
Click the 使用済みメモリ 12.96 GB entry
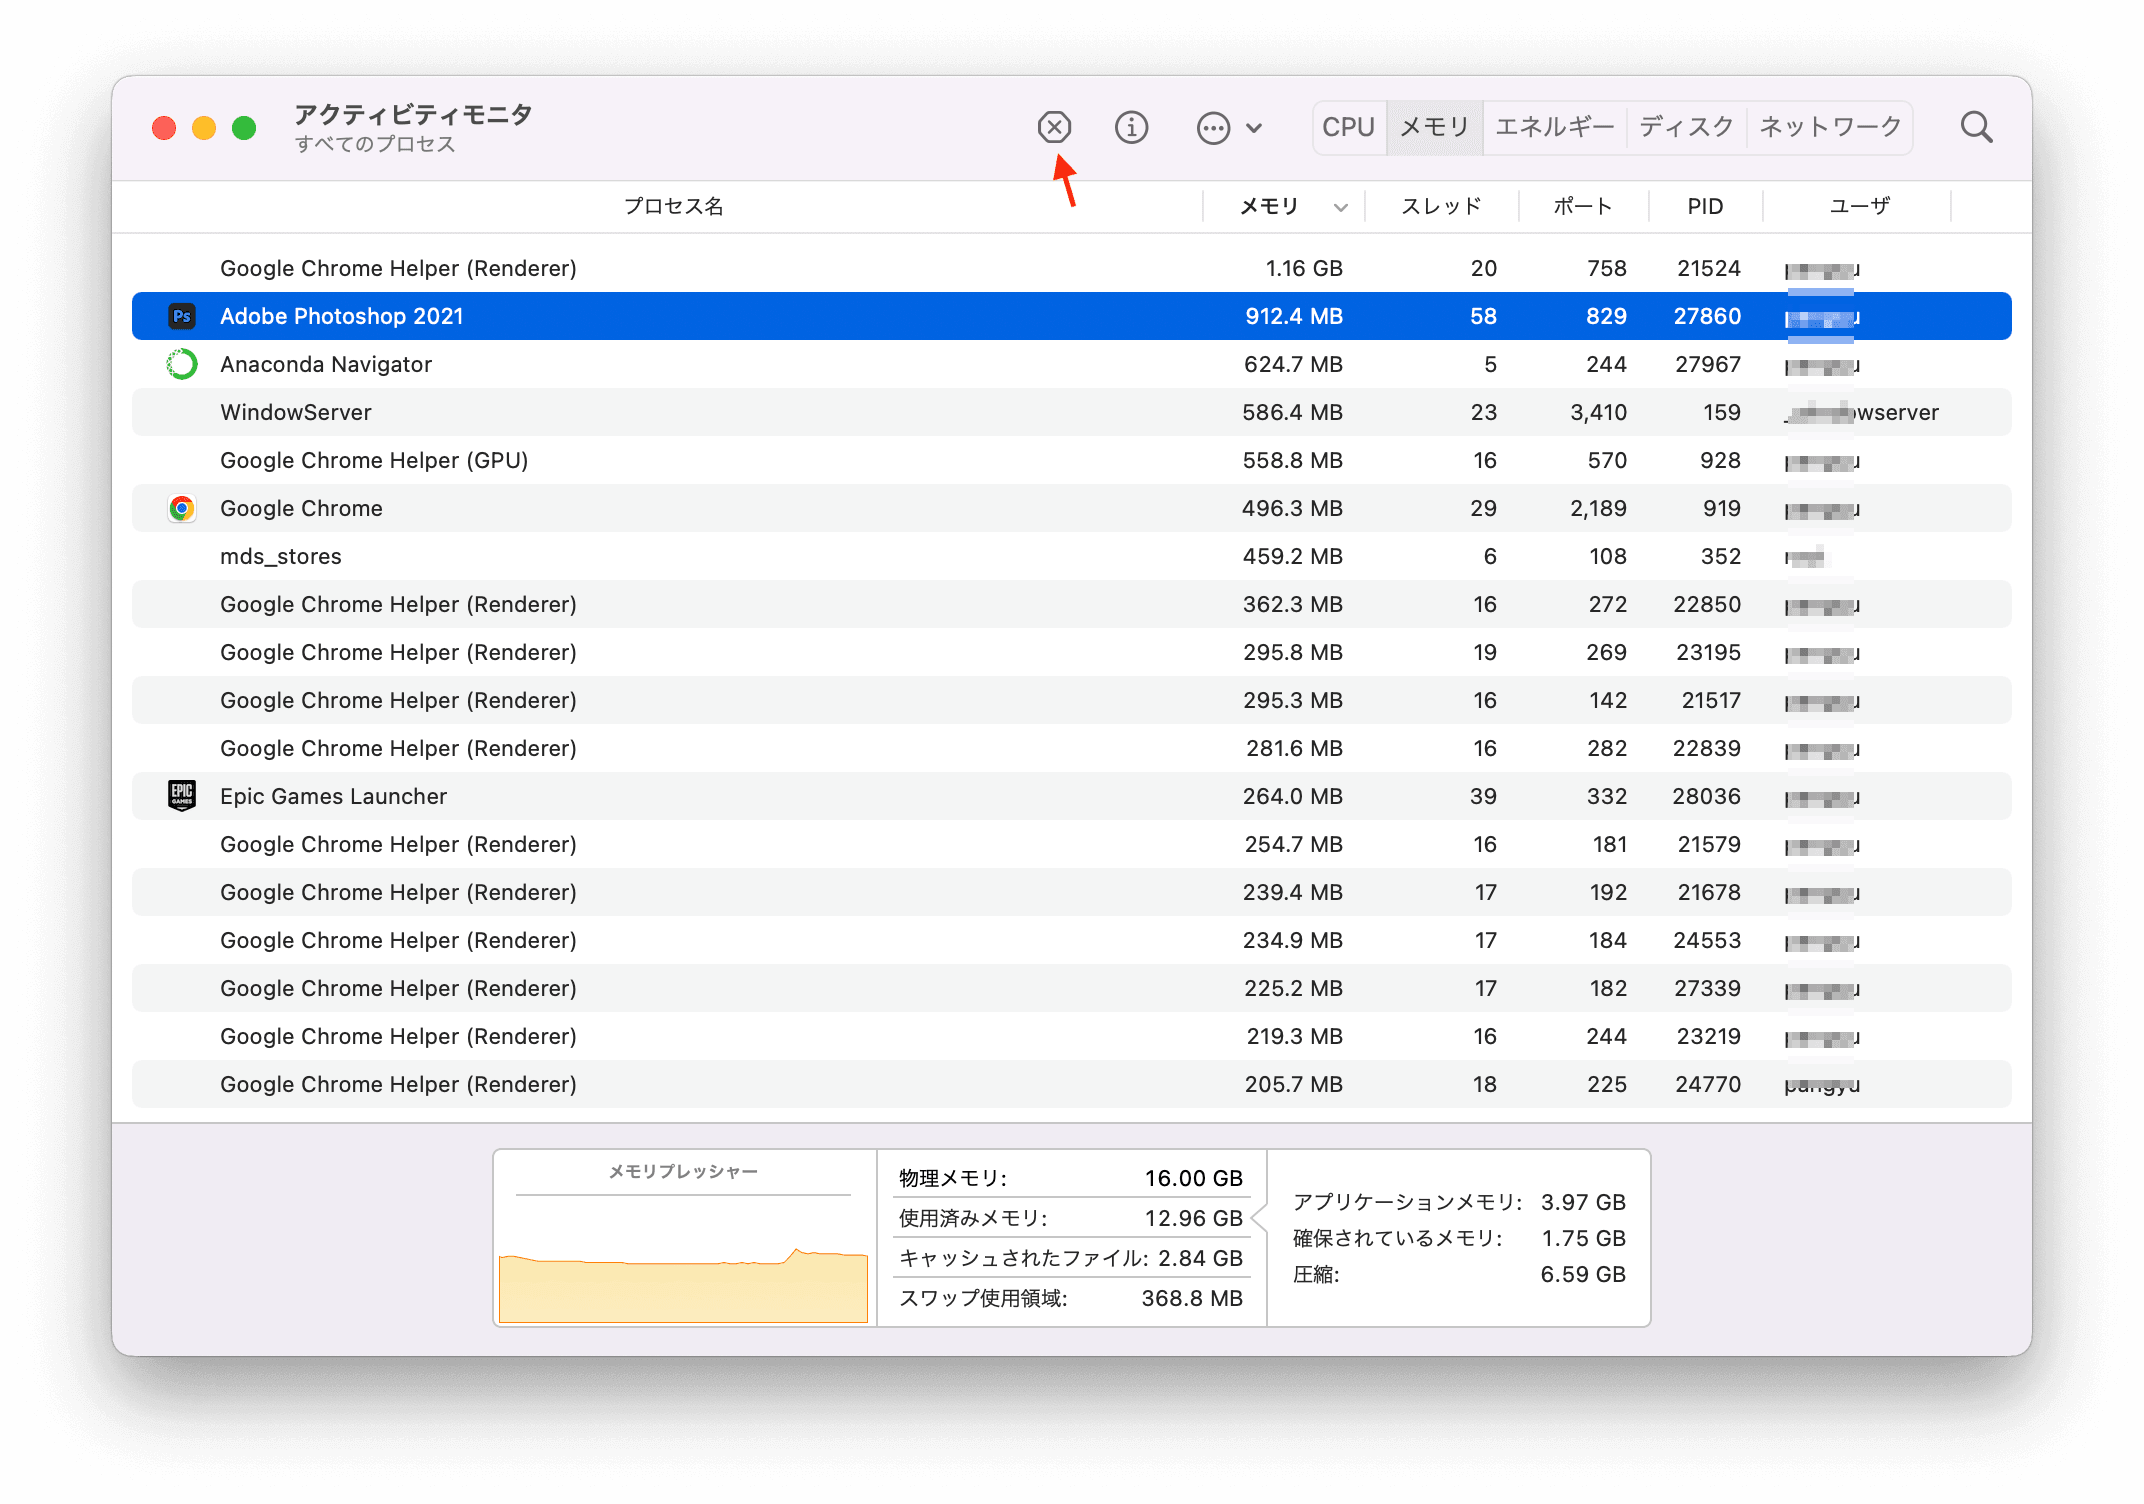pos(1070,1218)
